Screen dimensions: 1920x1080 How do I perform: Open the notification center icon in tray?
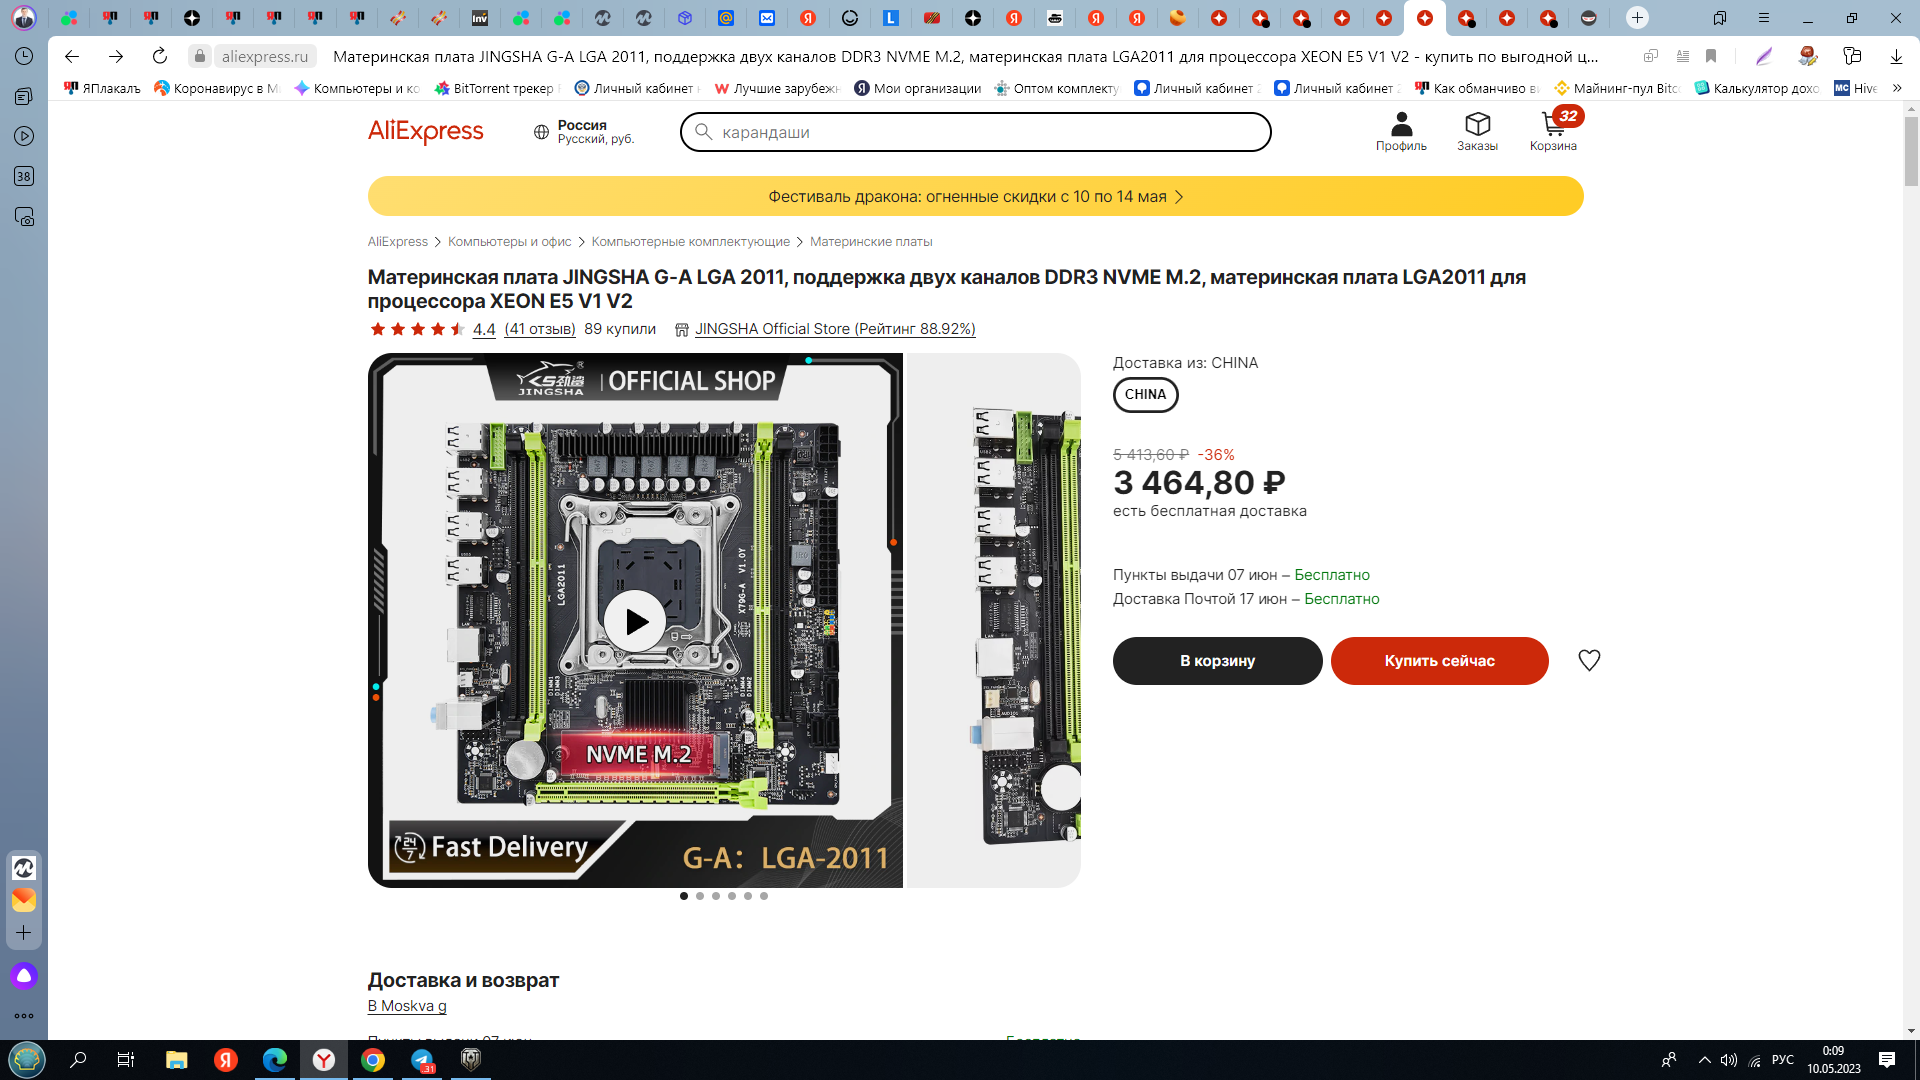tap(1887, 1060)
